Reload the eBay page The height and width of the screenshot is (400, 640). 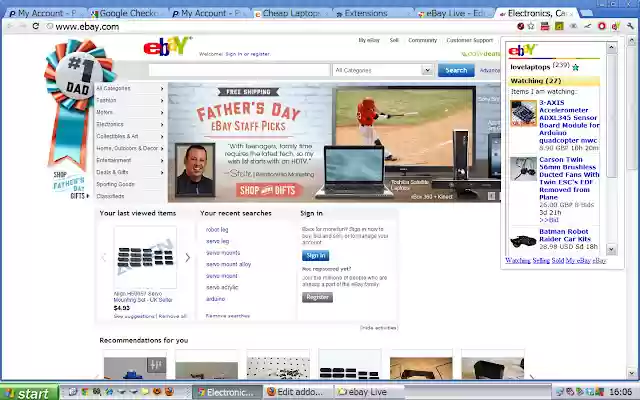point(36,27)
